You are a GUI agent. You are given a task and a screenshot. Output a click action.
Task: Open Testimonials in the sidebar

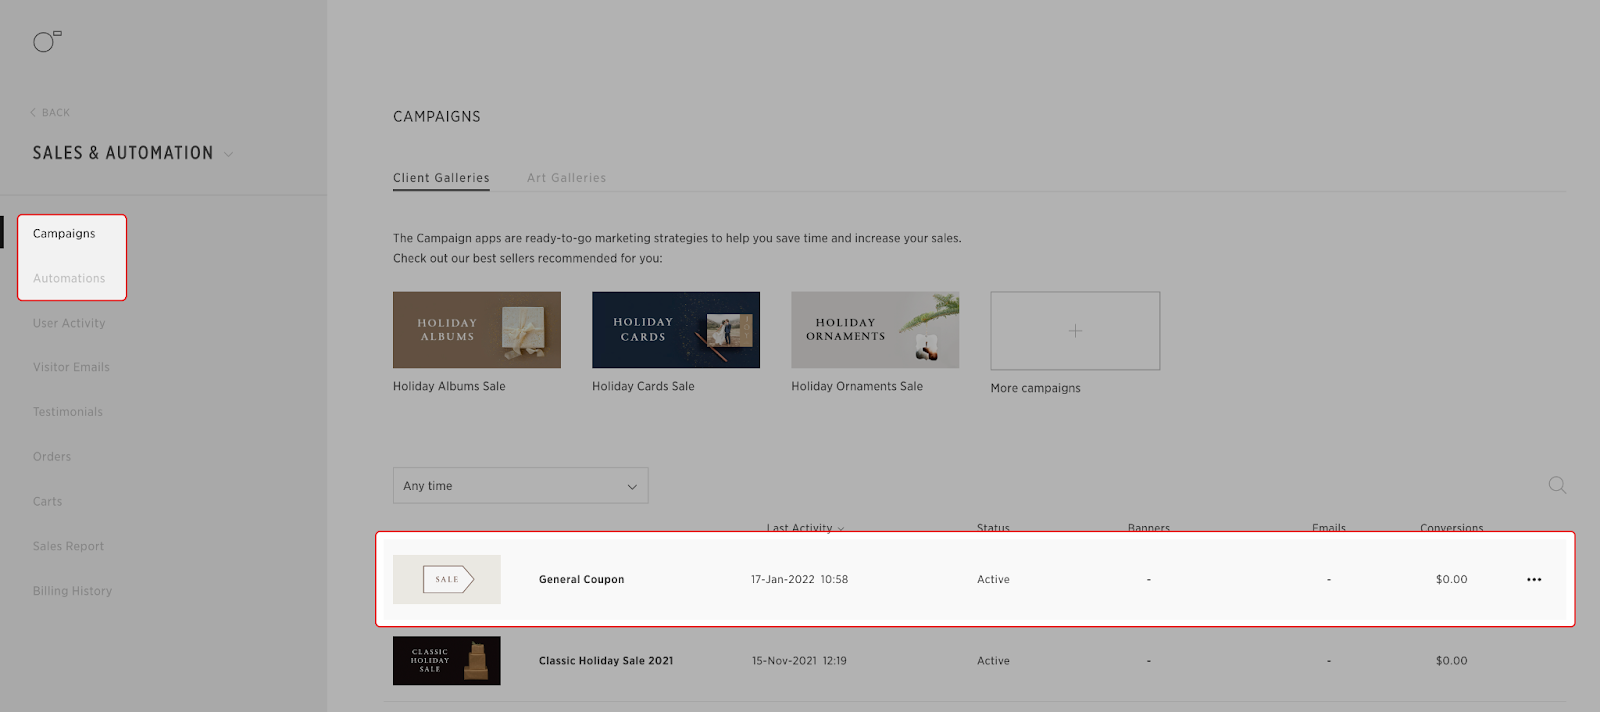click(68, 412)
